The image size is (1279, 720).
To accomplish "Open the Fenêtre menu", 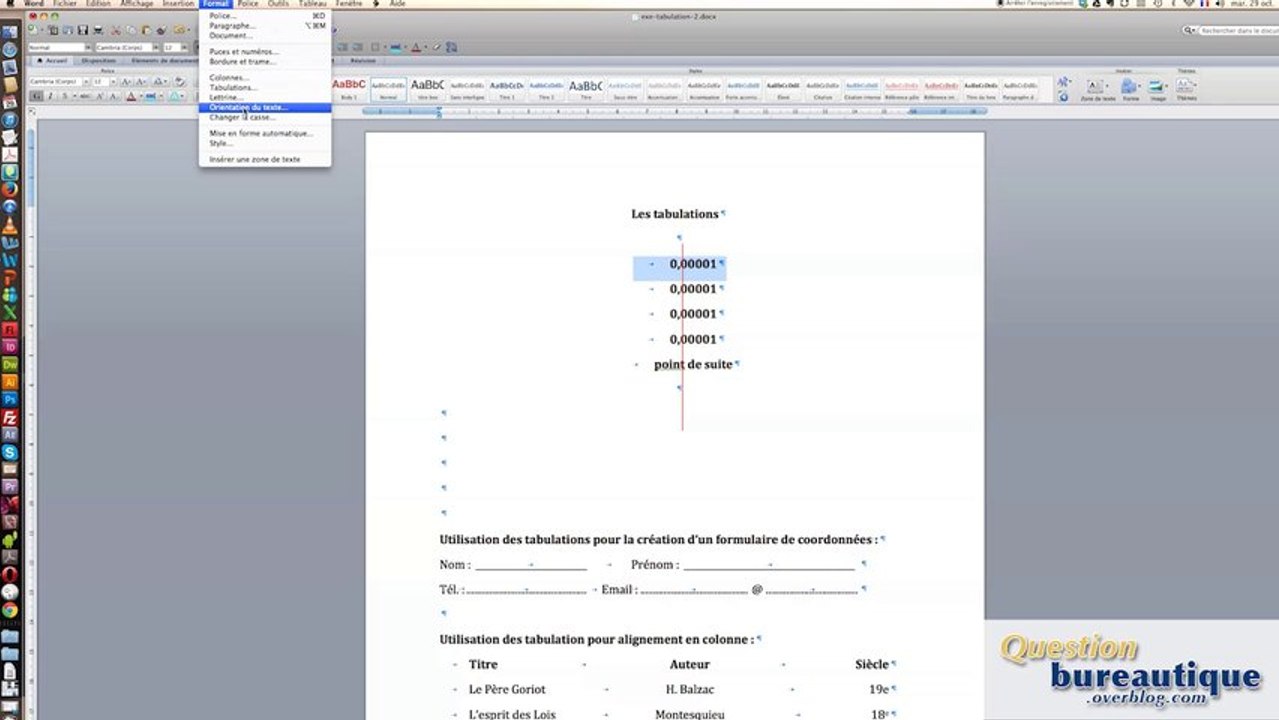I will click(x=349, y=4).
